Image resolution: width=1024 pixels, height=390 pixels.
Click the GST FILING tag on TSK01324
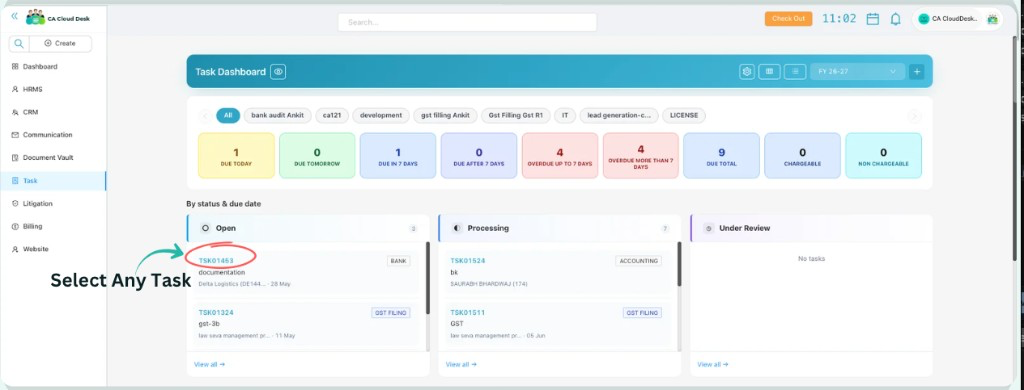(391, 313)
